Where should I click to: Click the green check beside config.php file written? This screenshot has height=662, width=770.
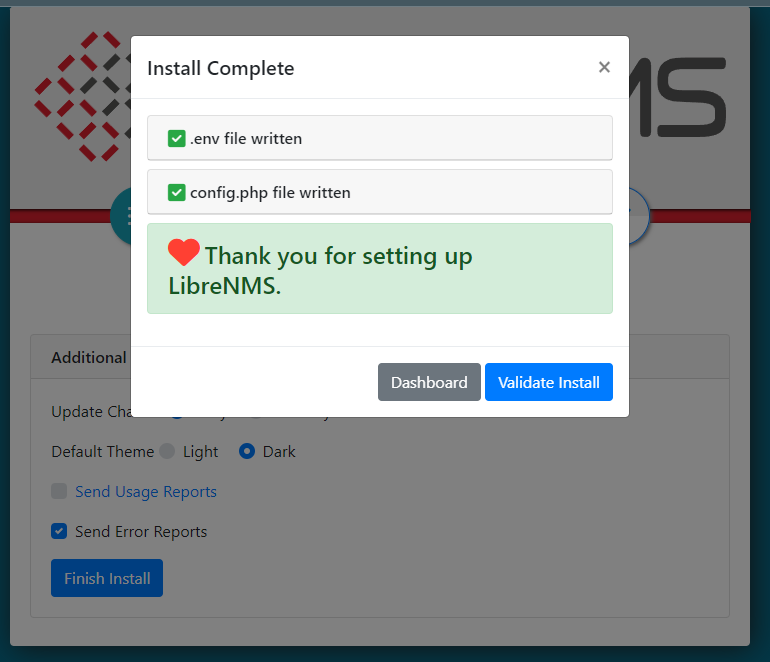177,193
